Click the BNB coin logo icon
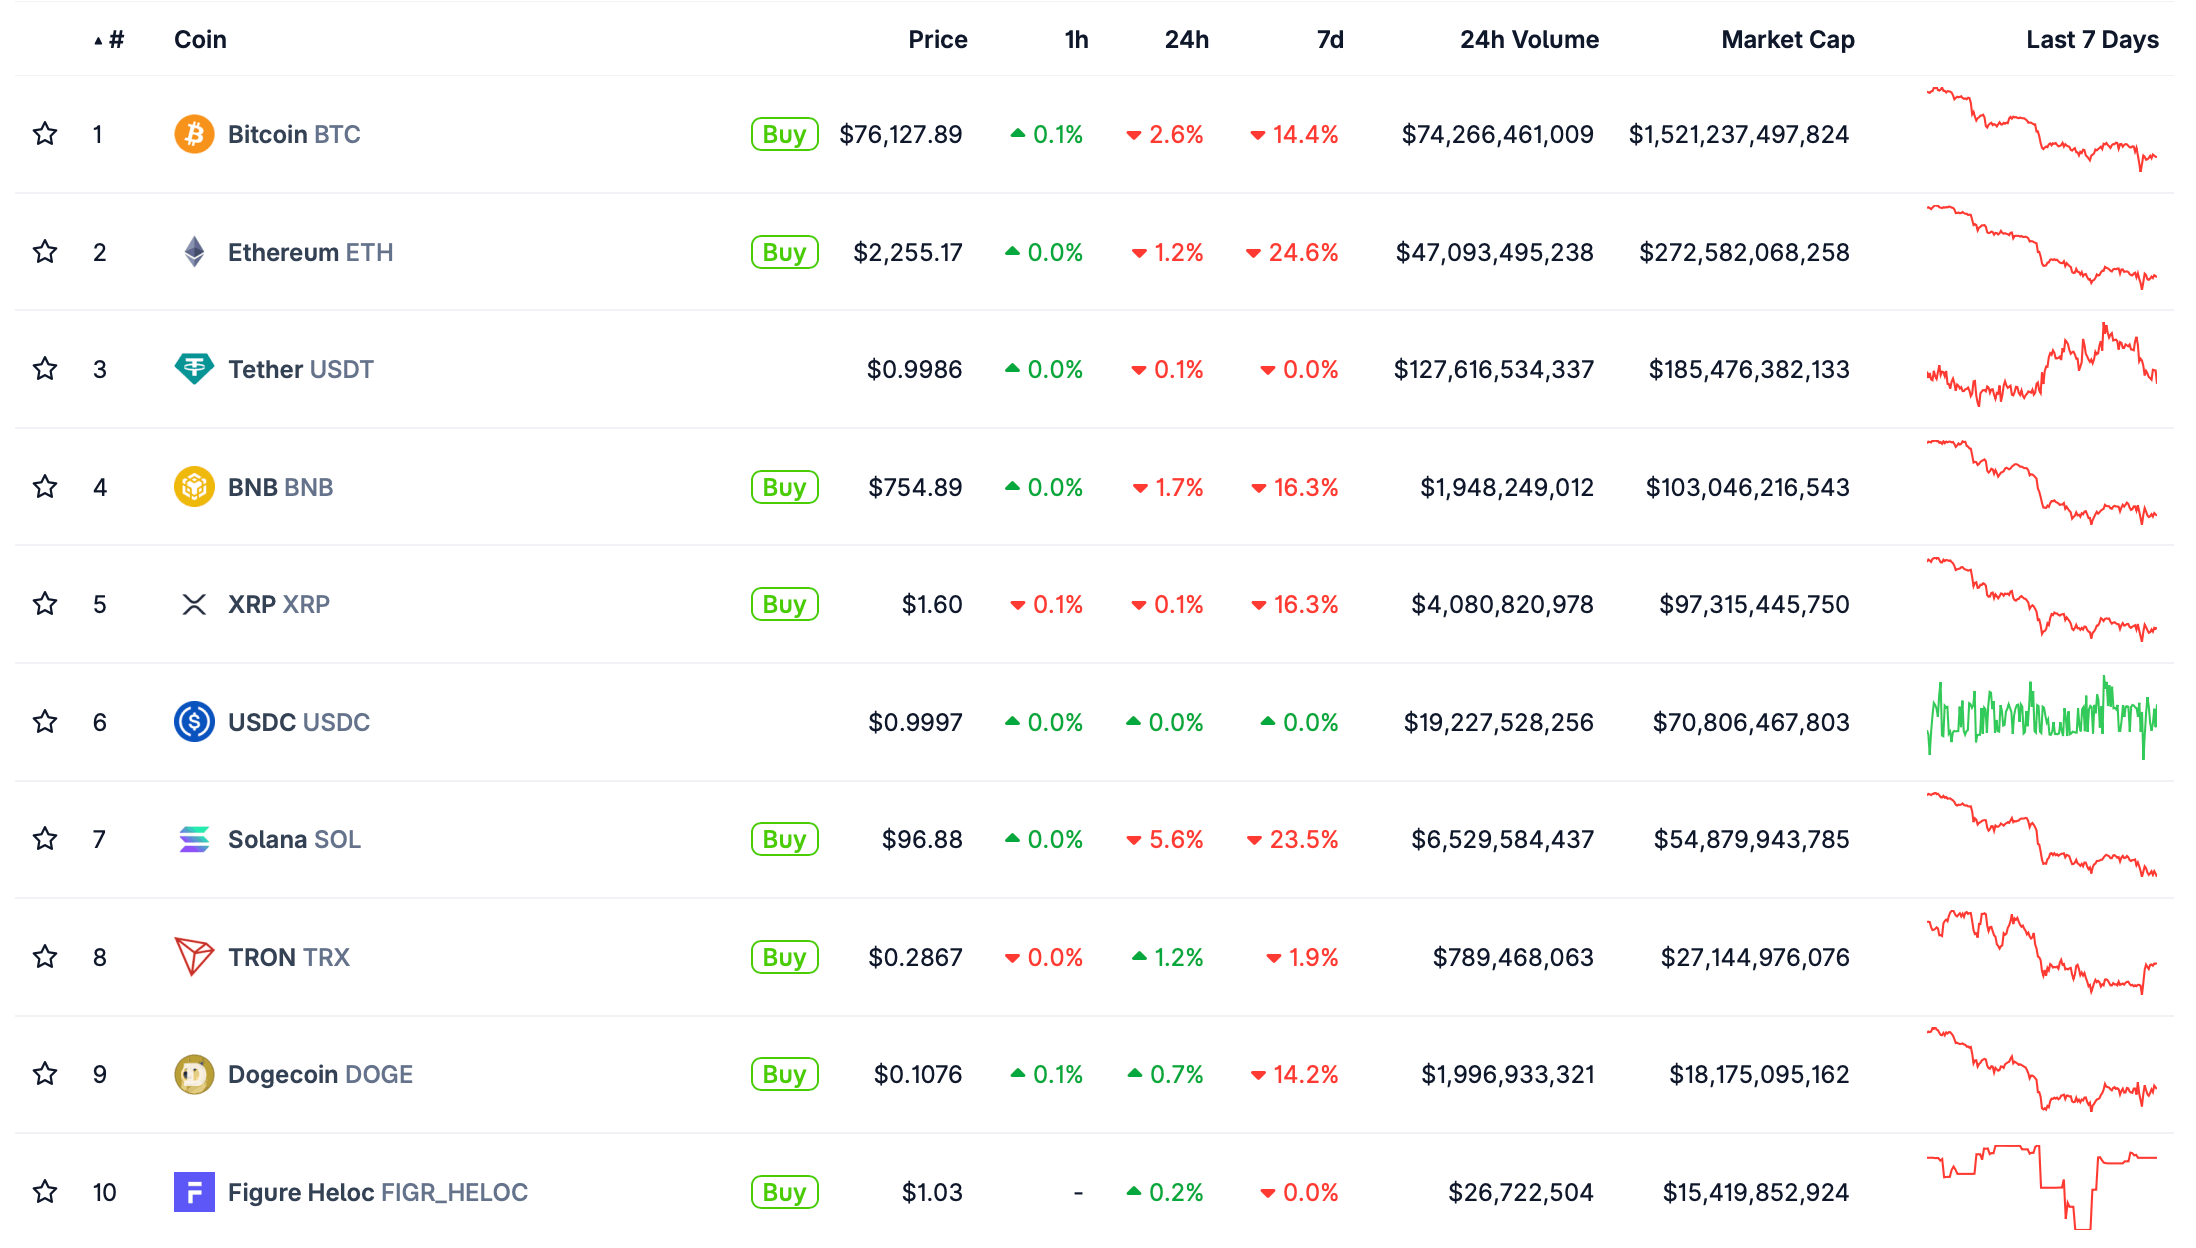This screenshot has height=1248, width=2196. (194, 487)
